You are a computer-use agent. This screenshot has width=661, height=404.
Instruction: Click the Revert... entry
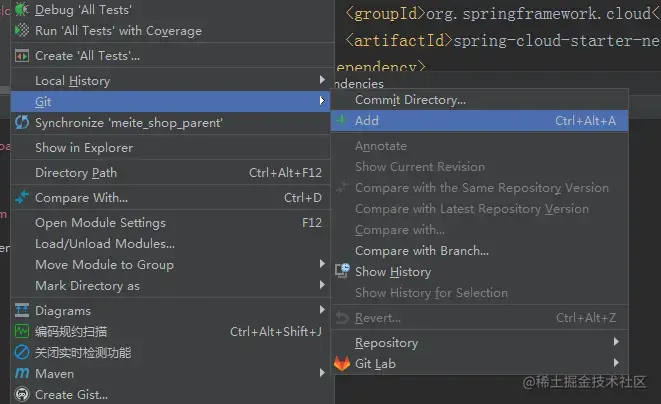[x=480, y=318]
